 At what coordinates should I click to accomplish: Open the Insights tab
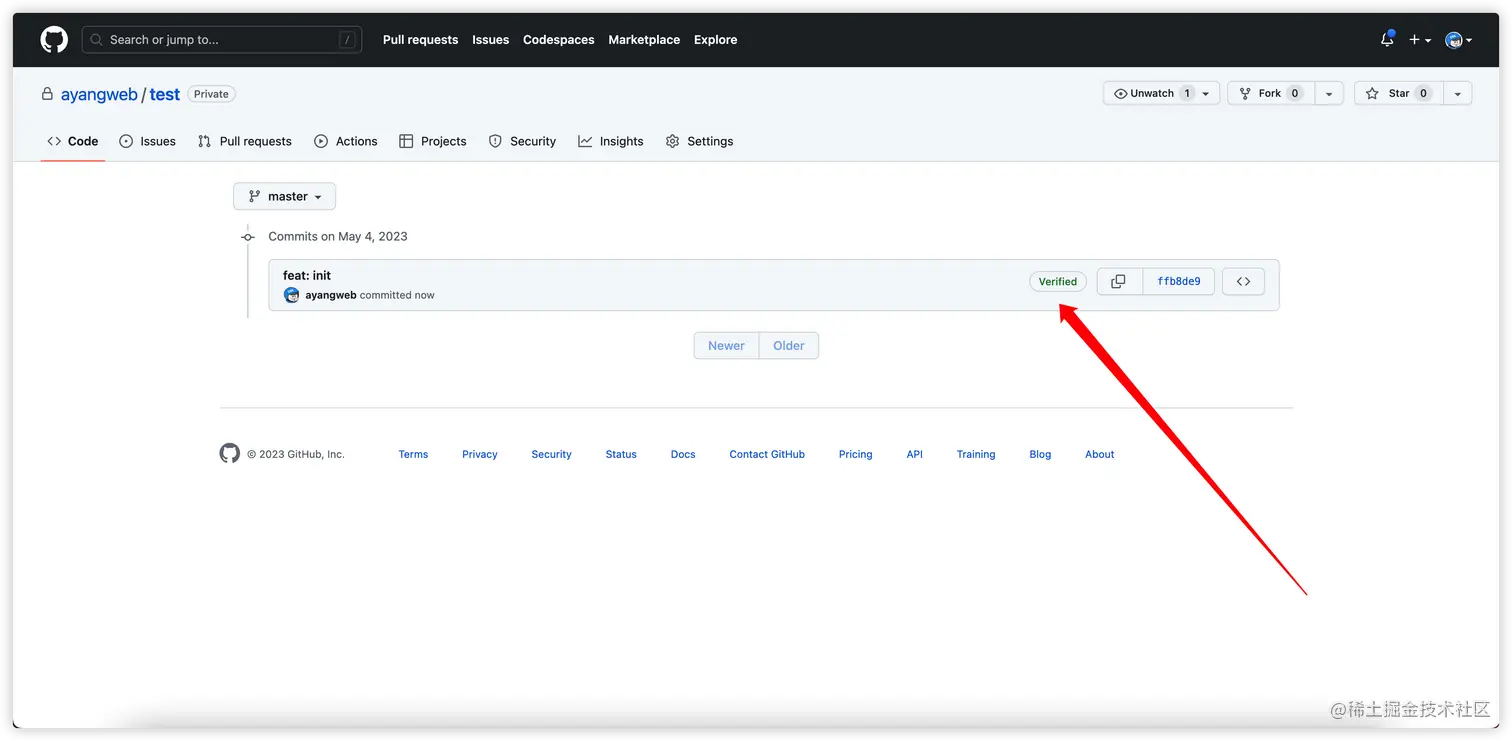(611, 142)
